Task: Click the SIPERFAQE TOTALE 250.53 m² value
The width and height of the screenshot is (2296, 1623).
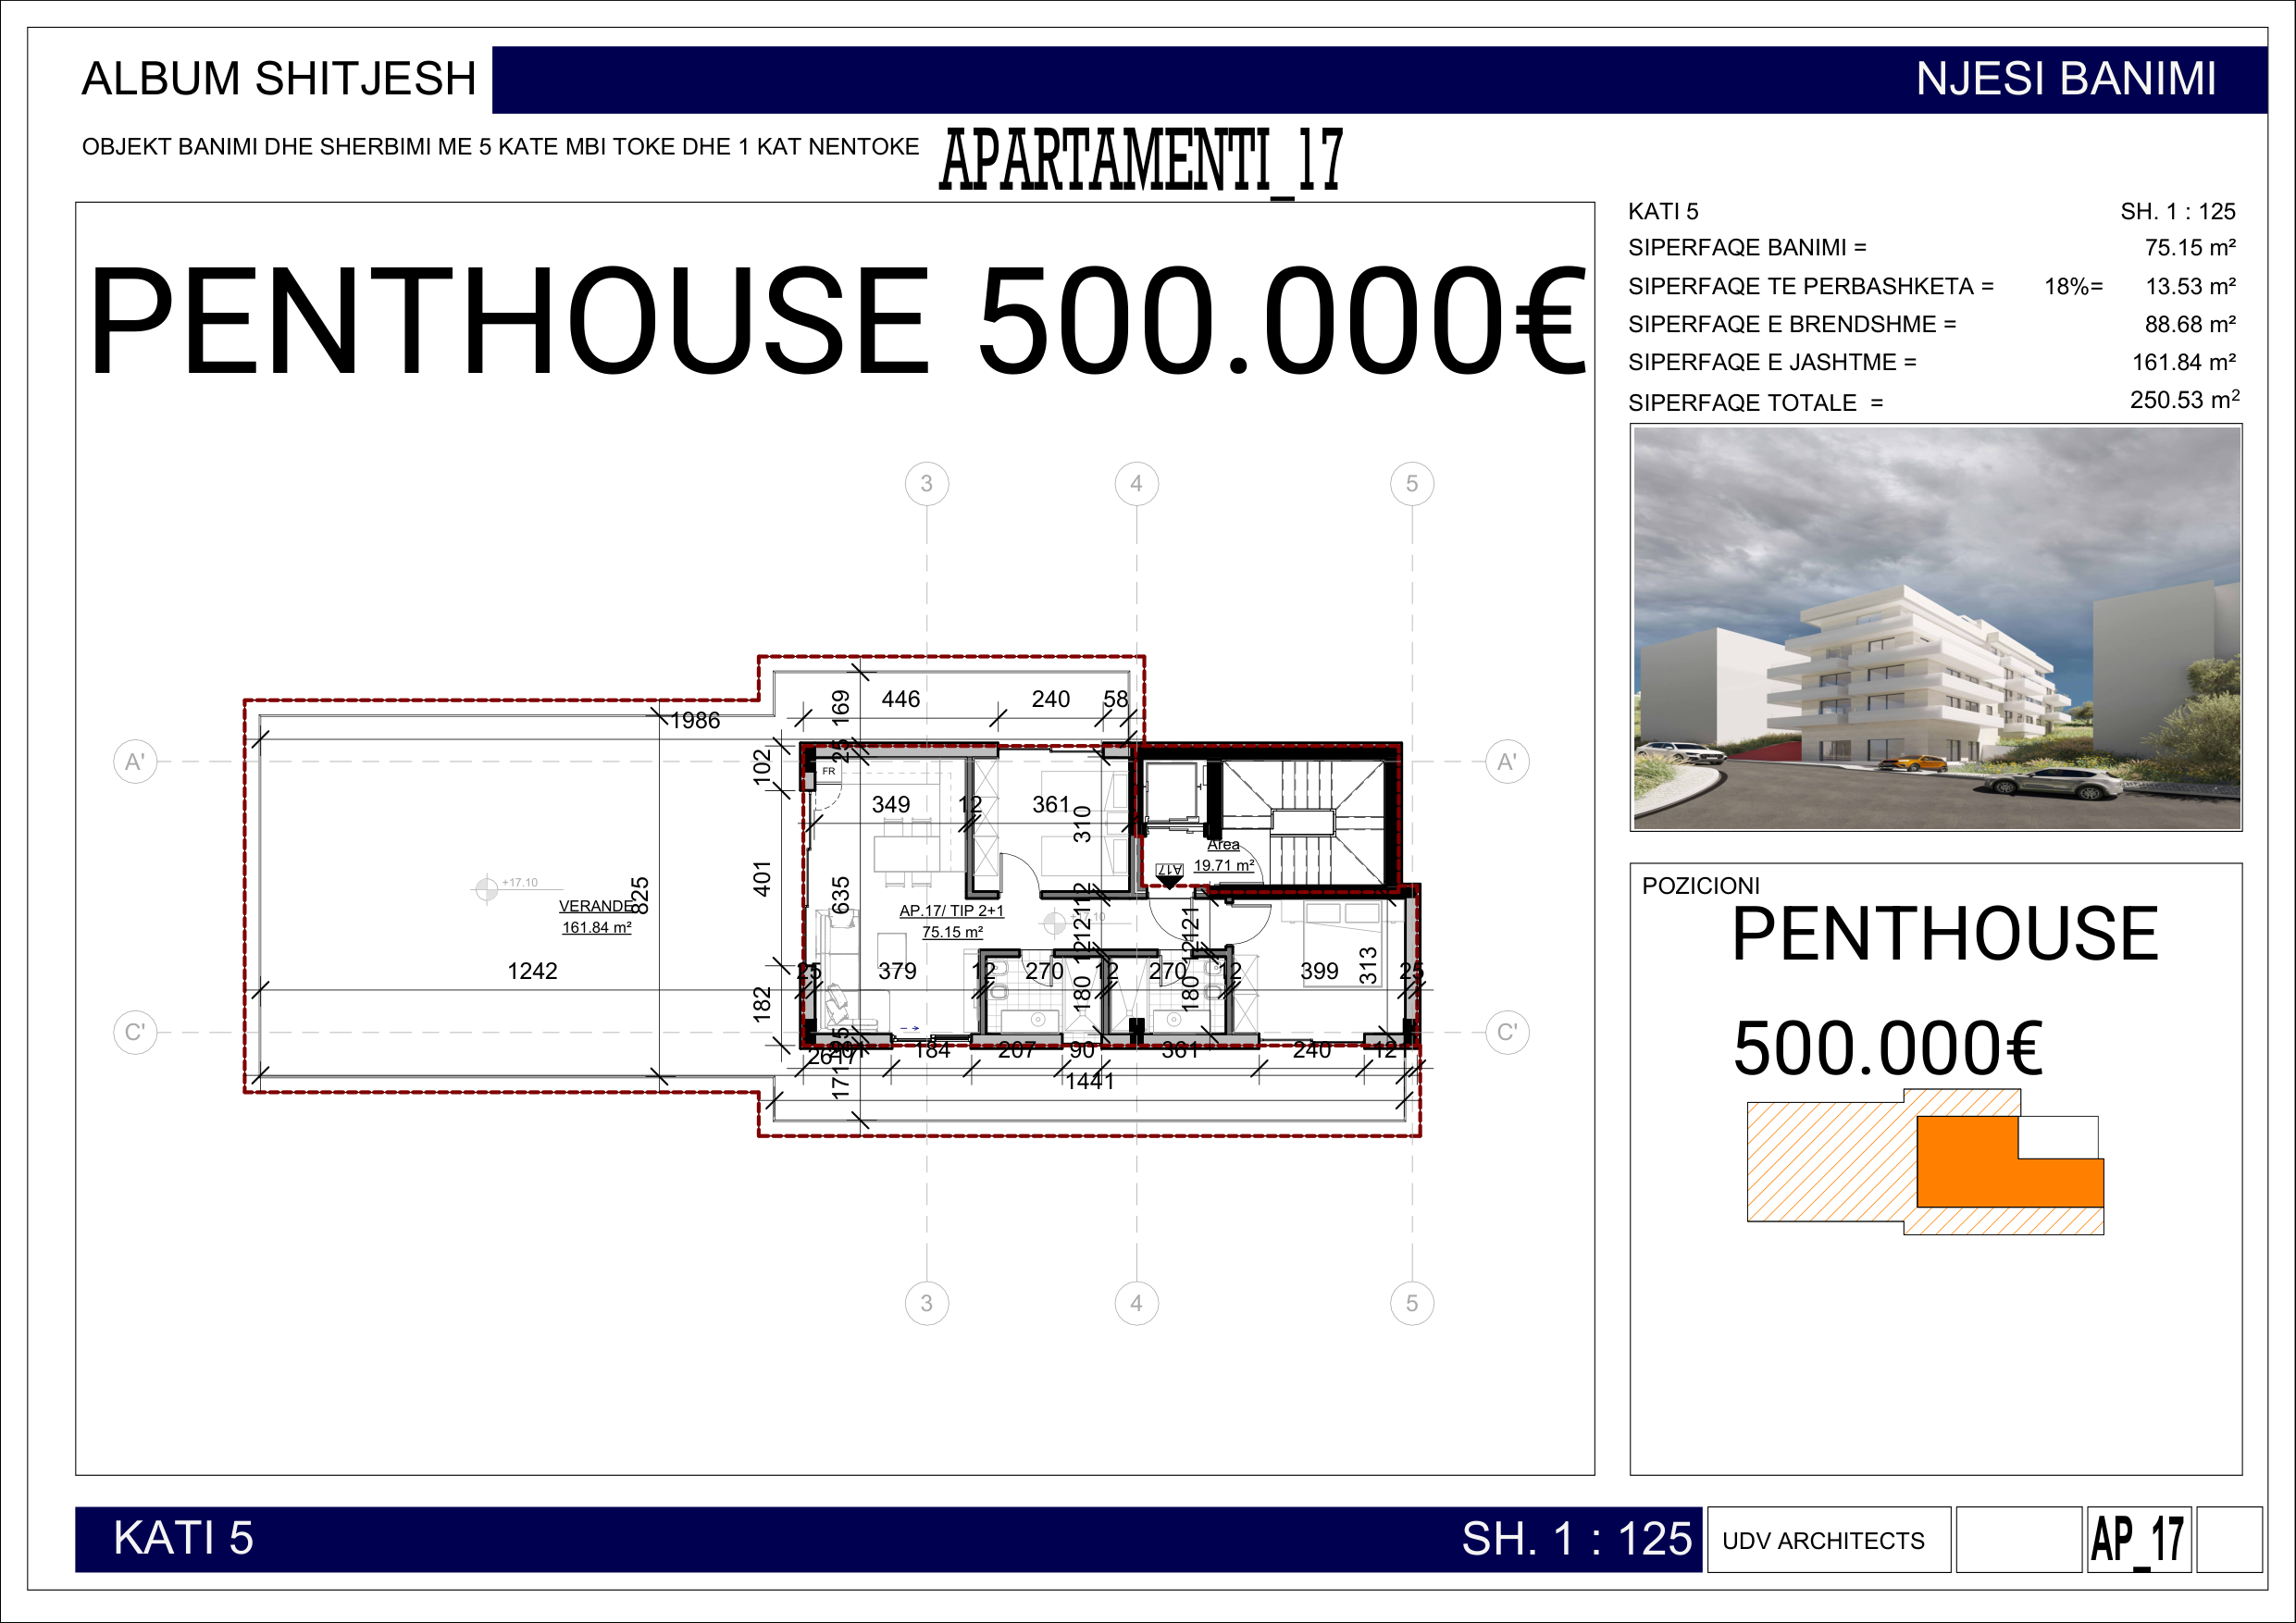Action: 2184,400
